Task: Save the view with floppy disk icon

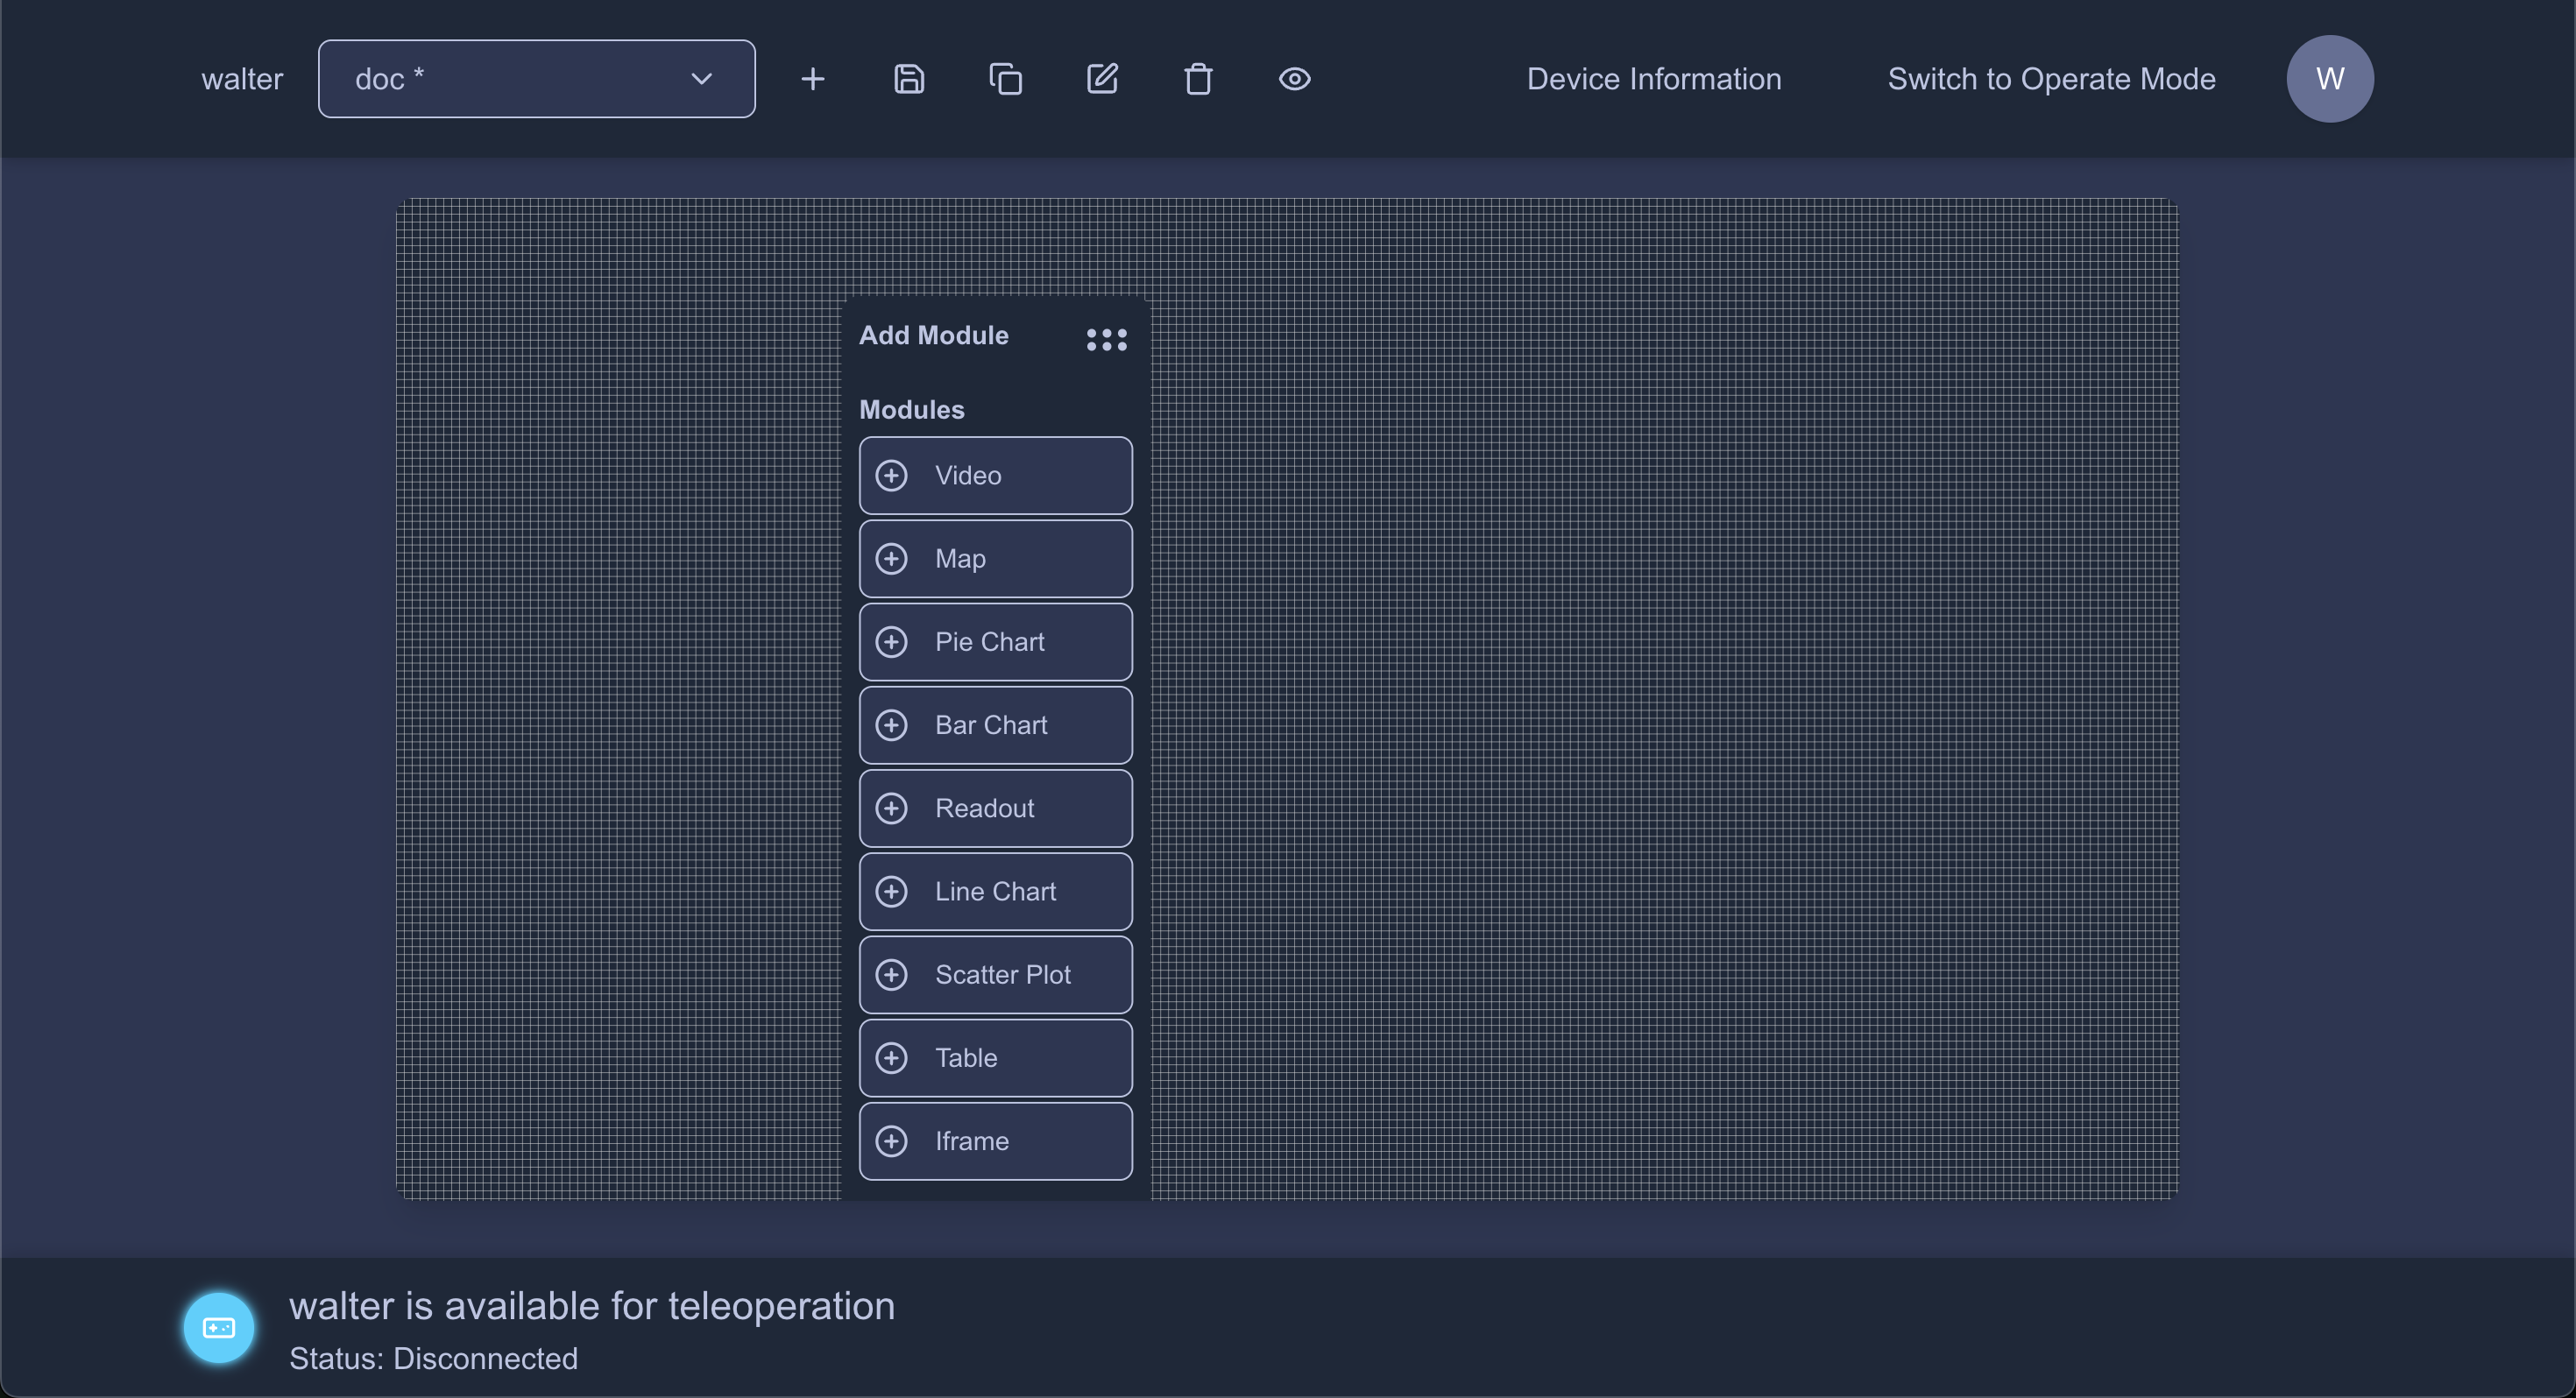Action: click(x=908, y=79)
